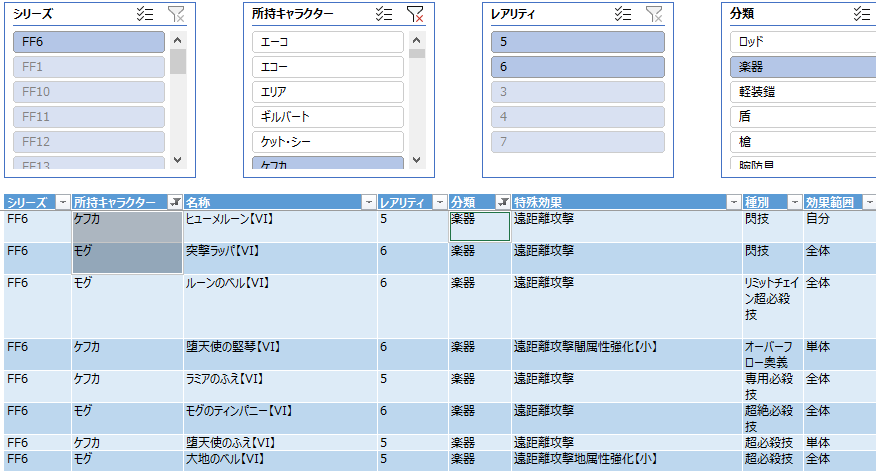
Task: Open 種別 column filter dropdown
Action: click(794, 202)
